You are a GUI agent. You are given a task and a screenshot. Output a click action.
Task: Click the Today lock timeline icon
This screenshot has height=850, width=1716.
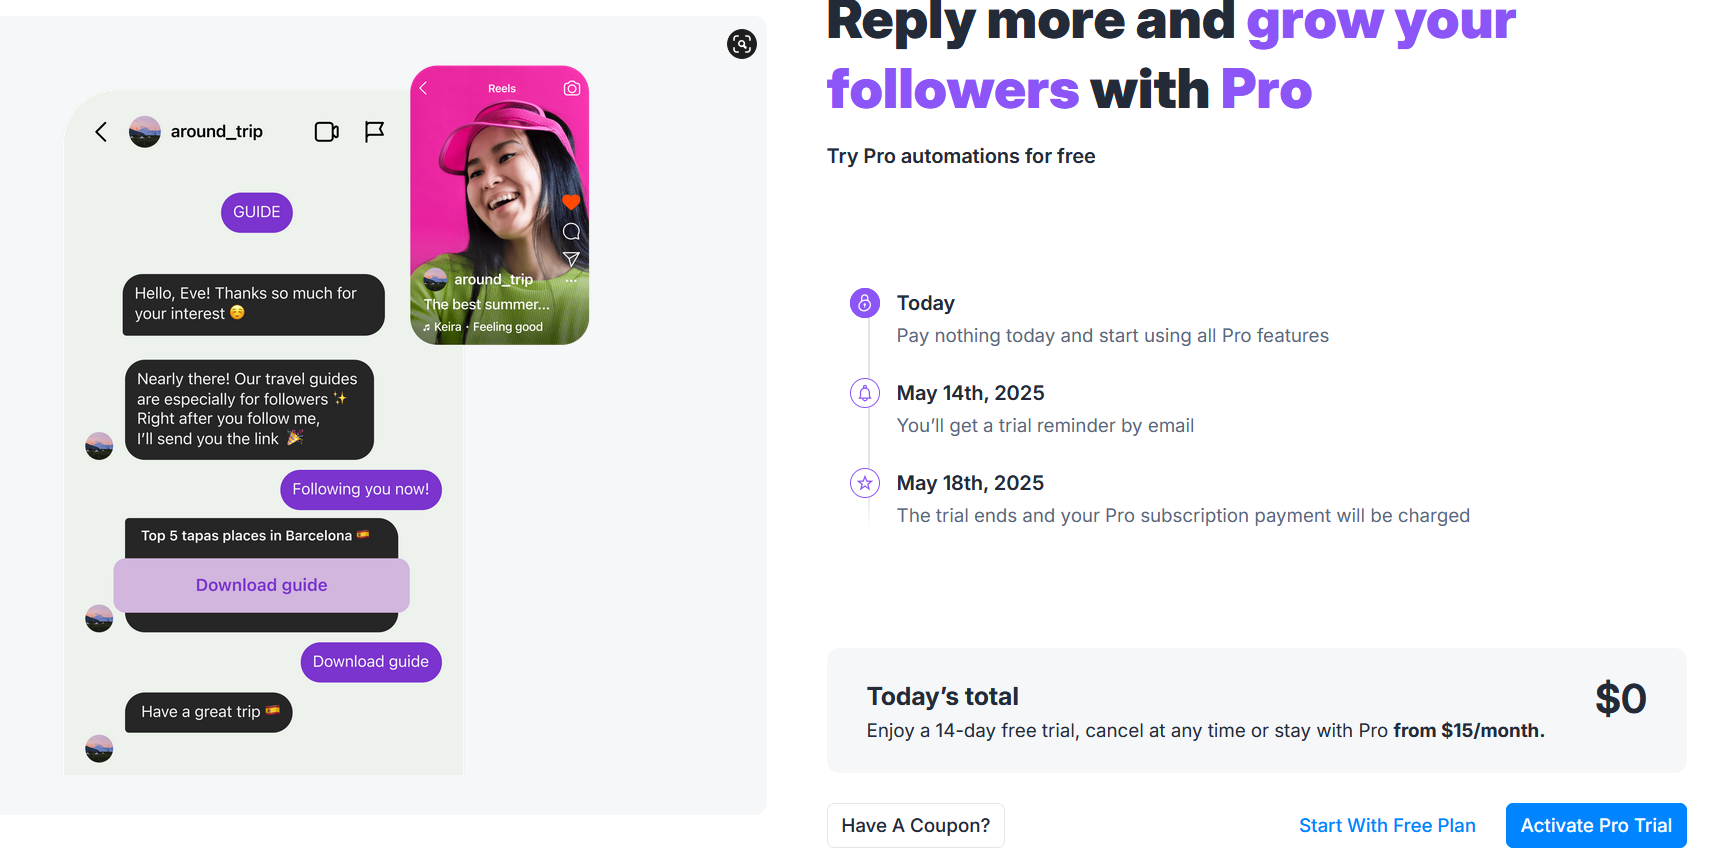coord(865,303)
